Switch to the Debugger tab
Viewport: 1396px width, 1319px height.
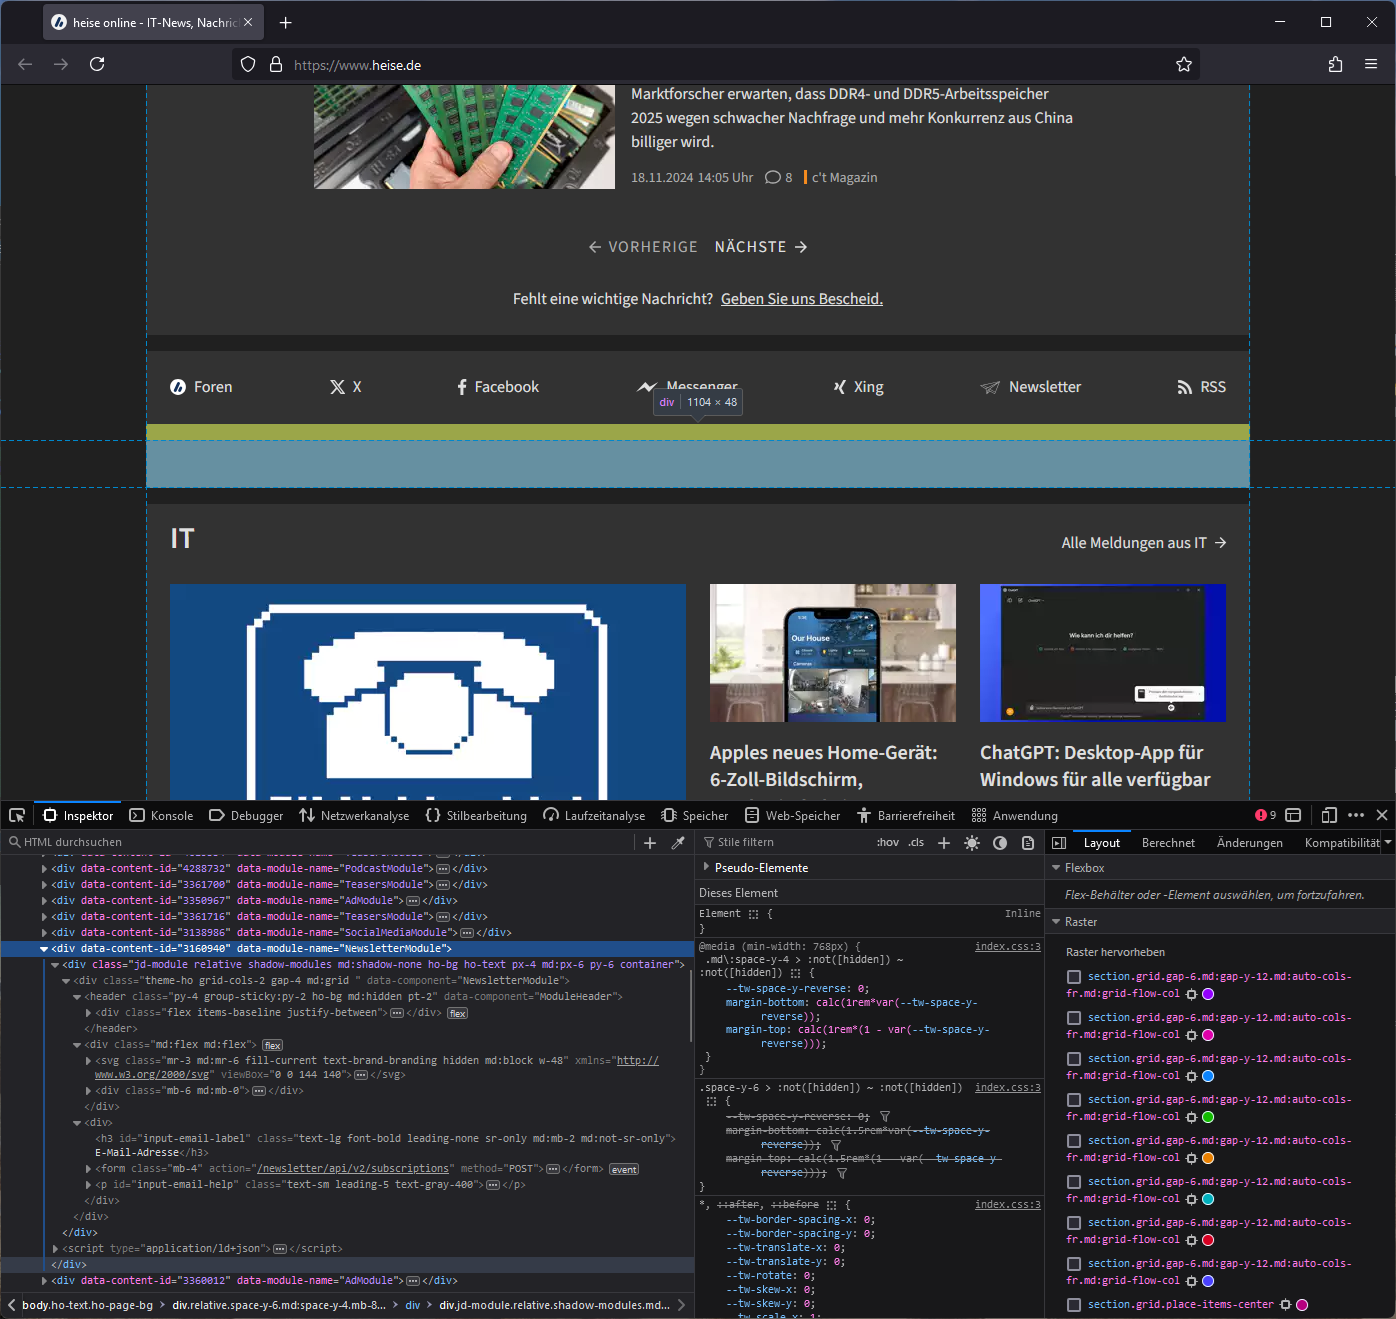tap(246, 815)
